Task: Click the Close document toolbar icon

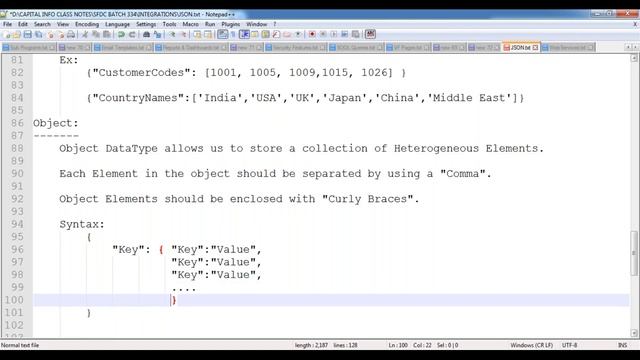Action: pyautogui.click(x=51, y=34)
